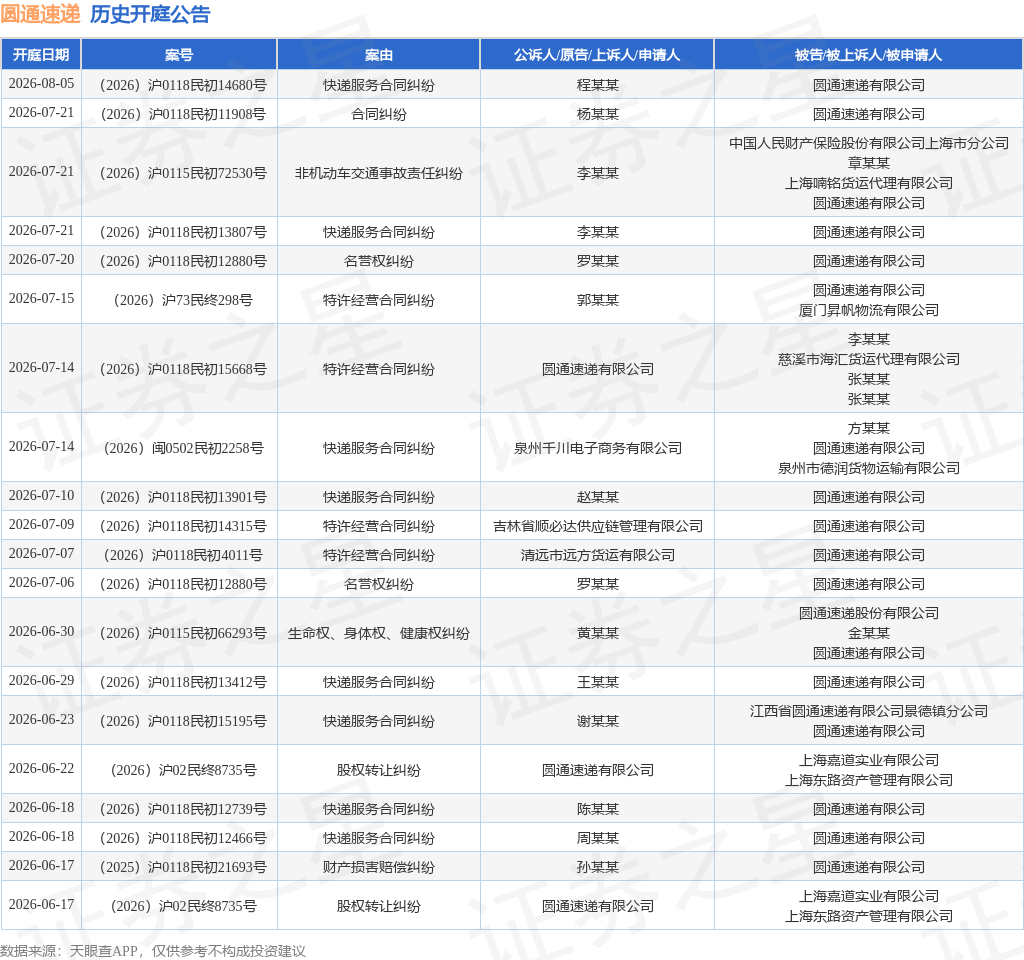Open case (2025)沪0118民初21693号
Screen dimensions: 1024x960
[183, 867]
